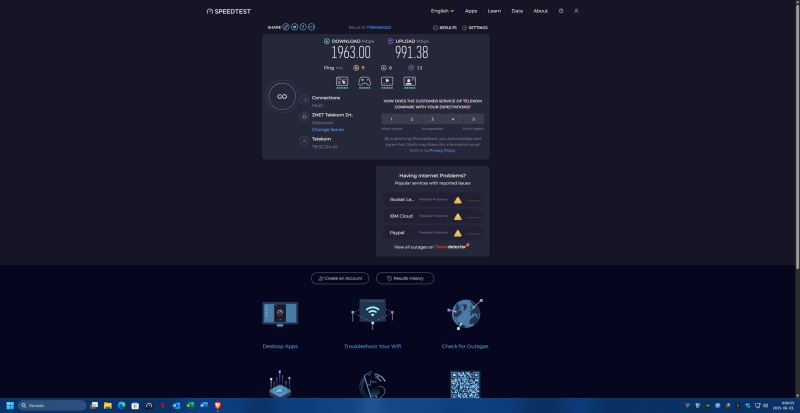Click the Change Server link
This screenshot has width=800, height=413.
pos(328,130)
